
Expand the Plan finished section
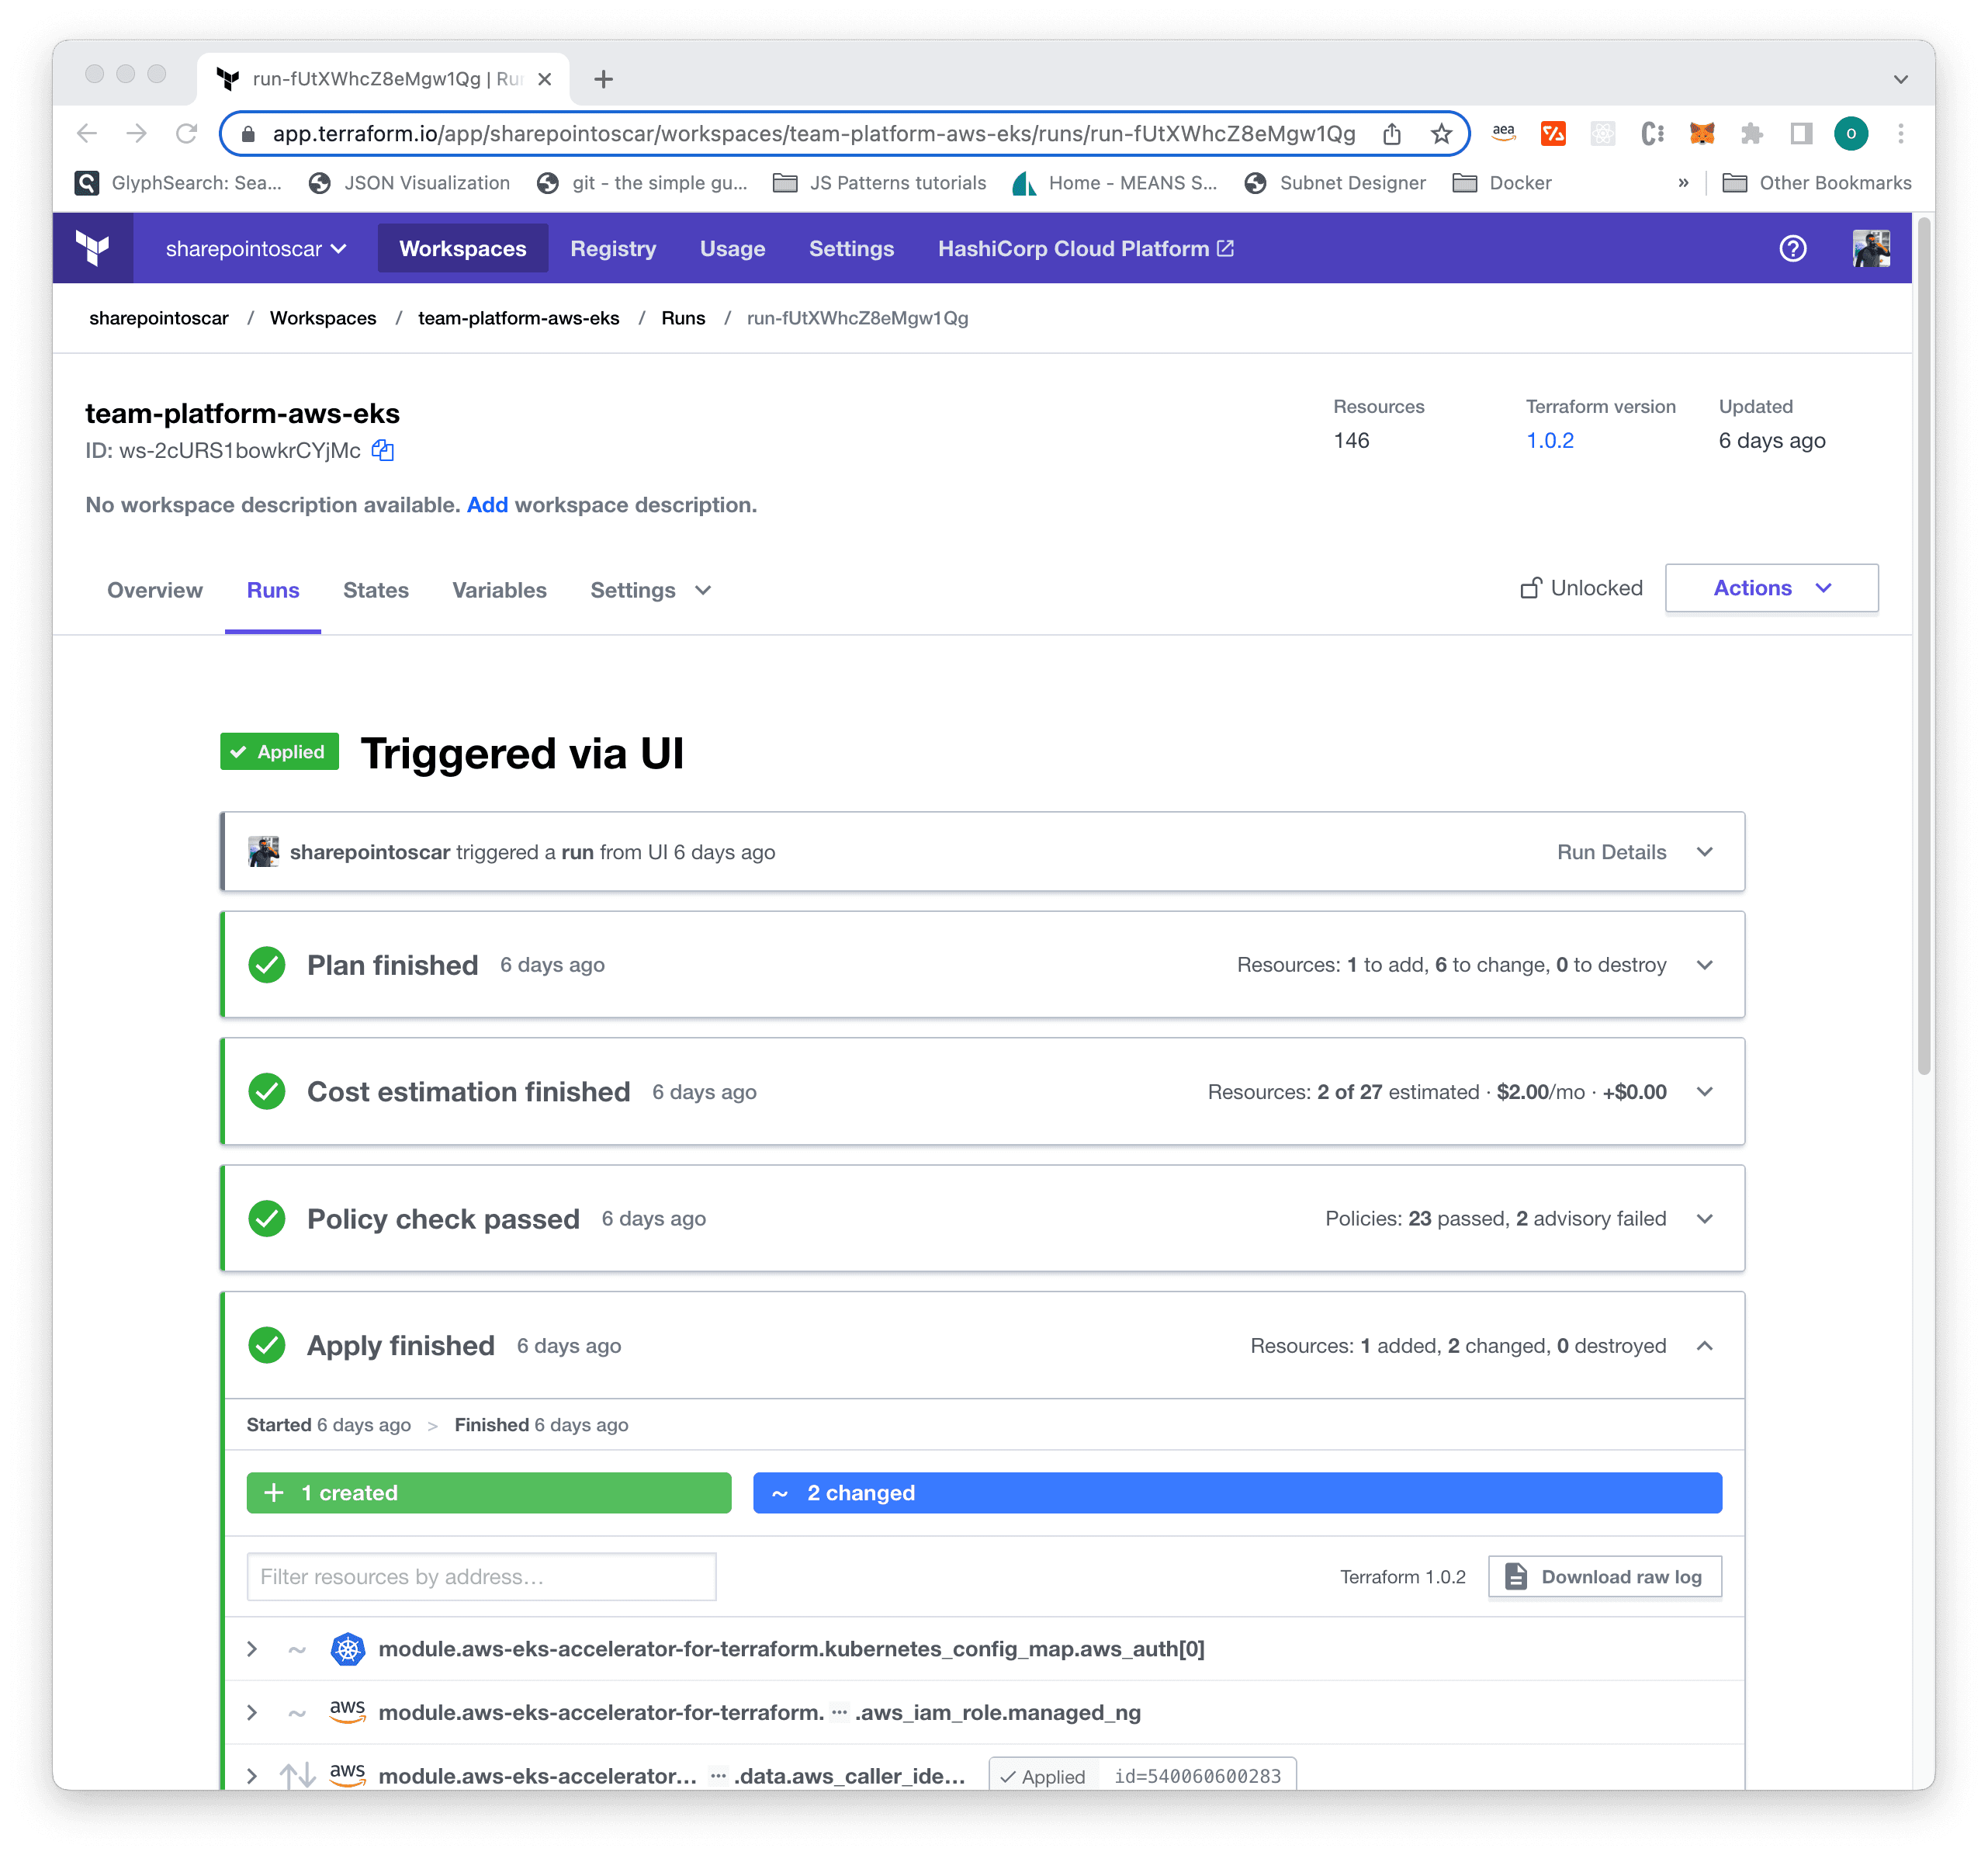point(1704,965)
